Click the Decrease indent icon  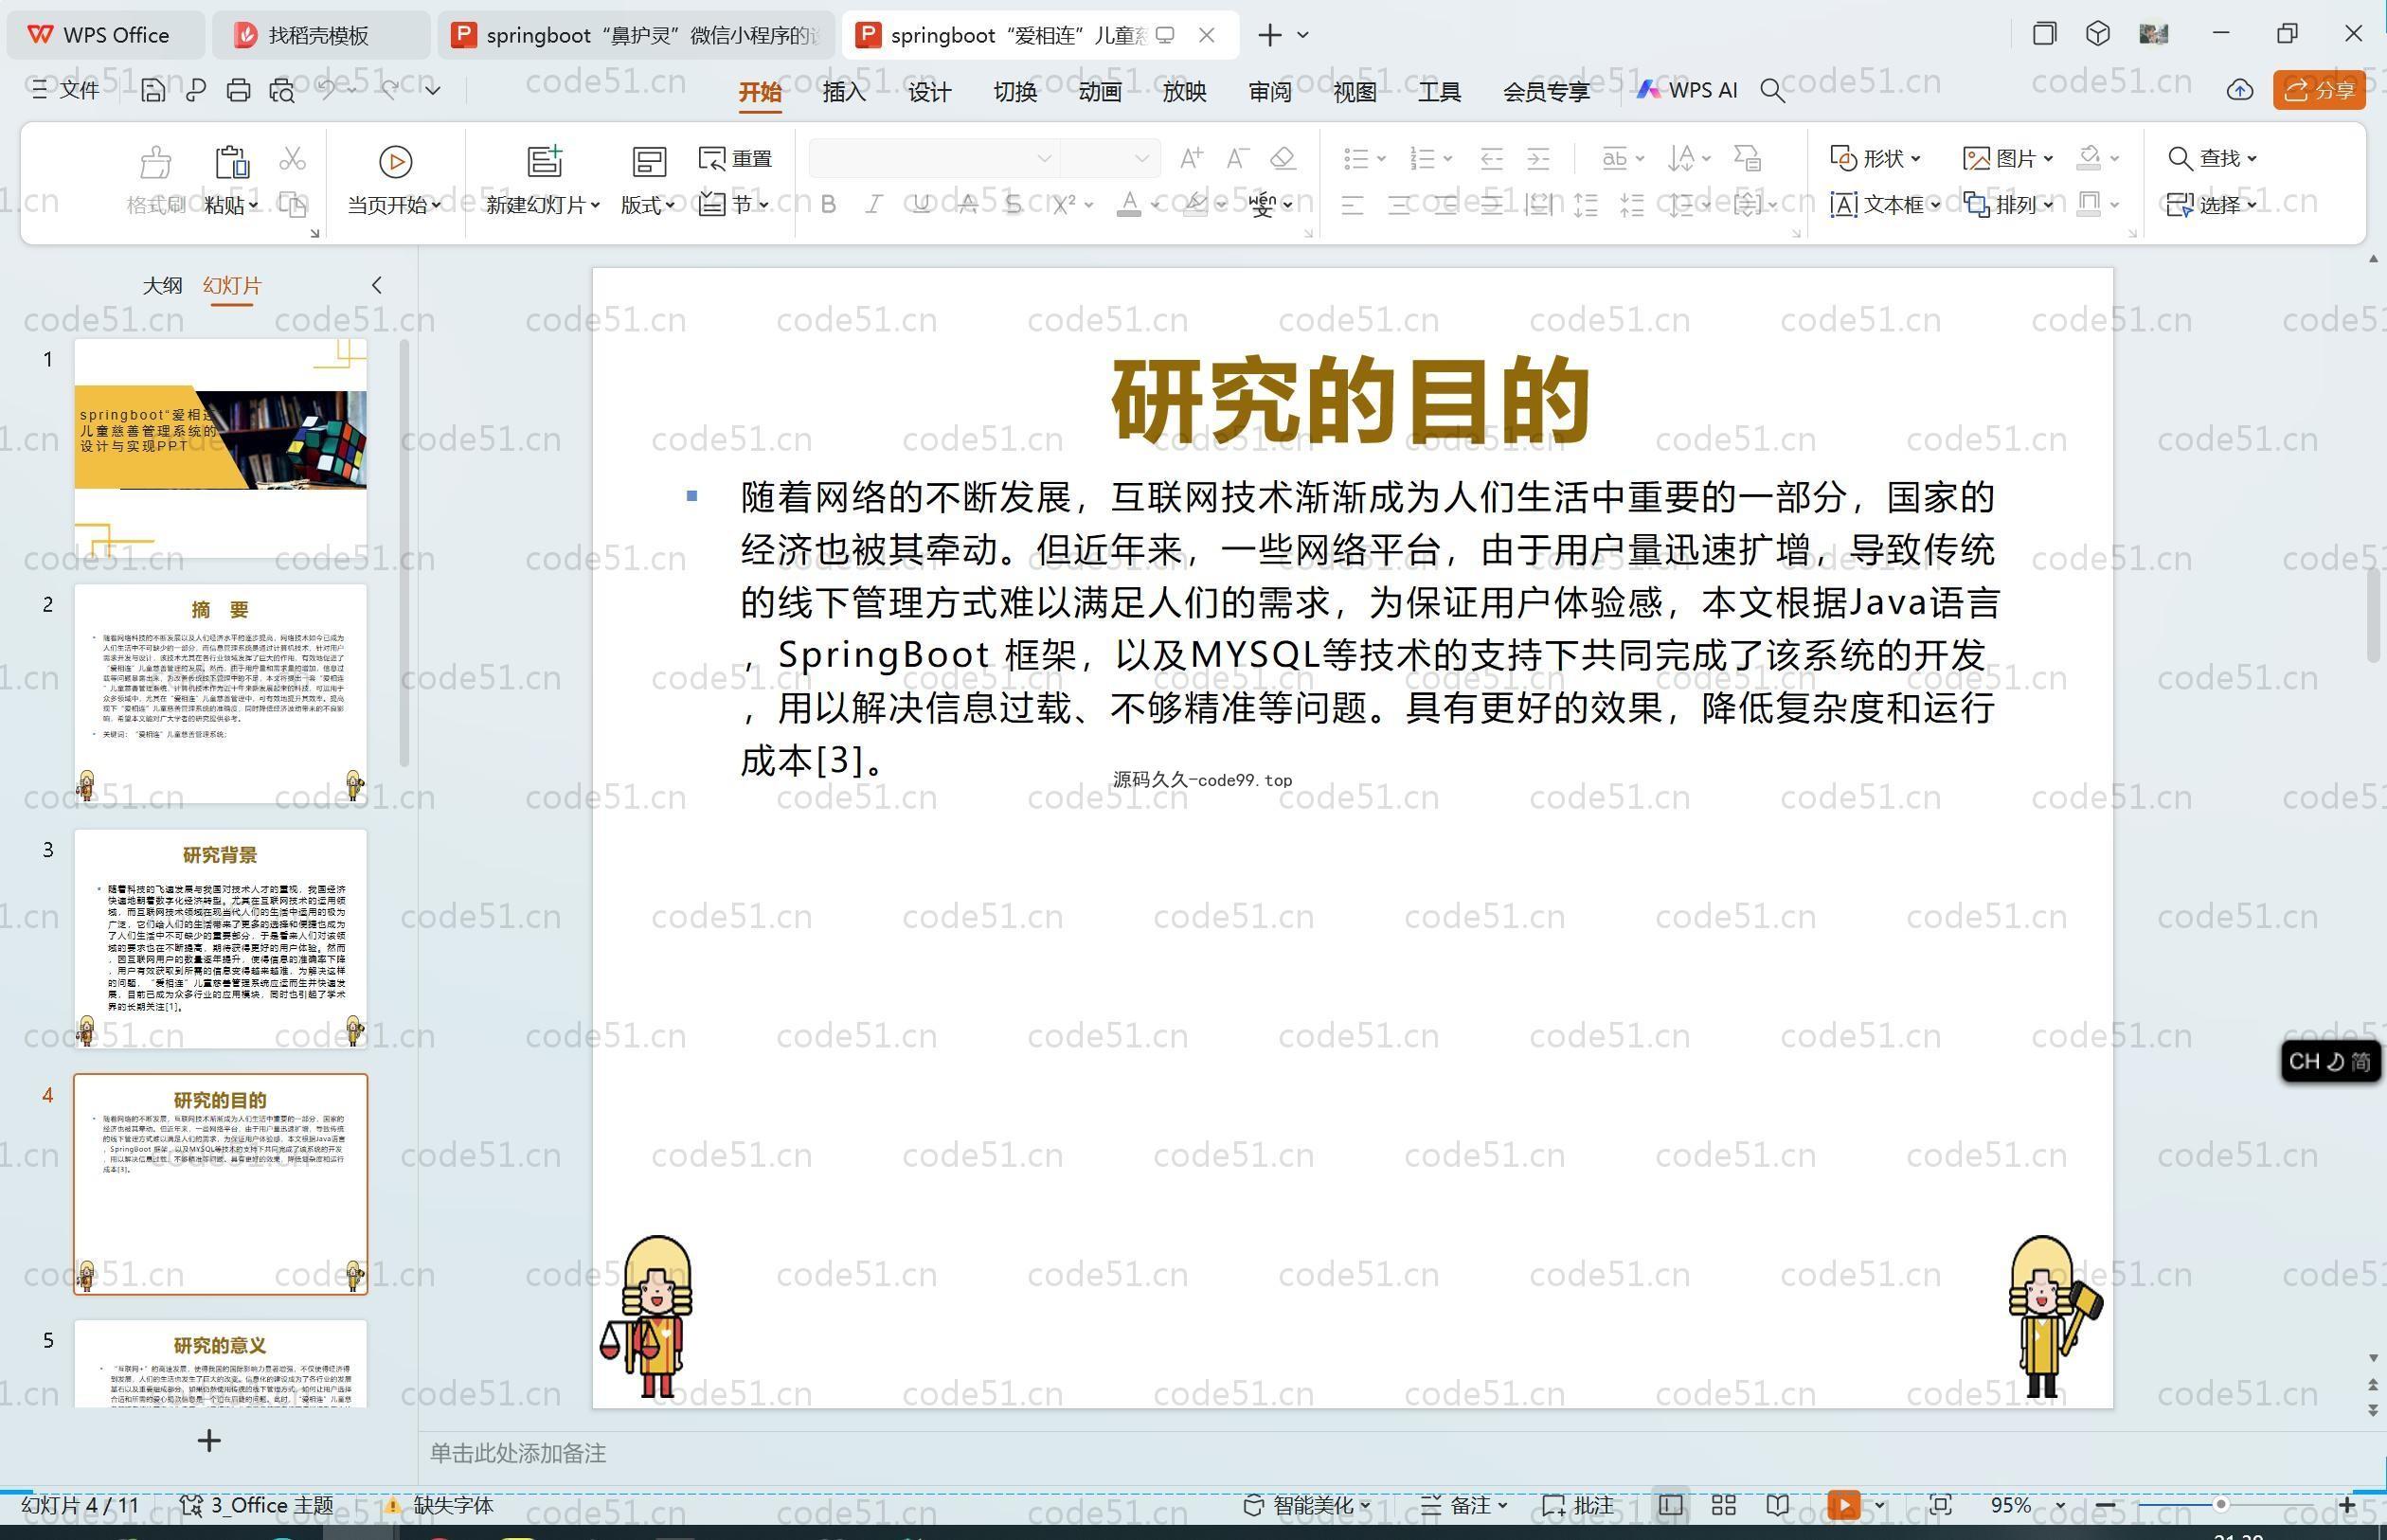click(x=1491, y=158)
